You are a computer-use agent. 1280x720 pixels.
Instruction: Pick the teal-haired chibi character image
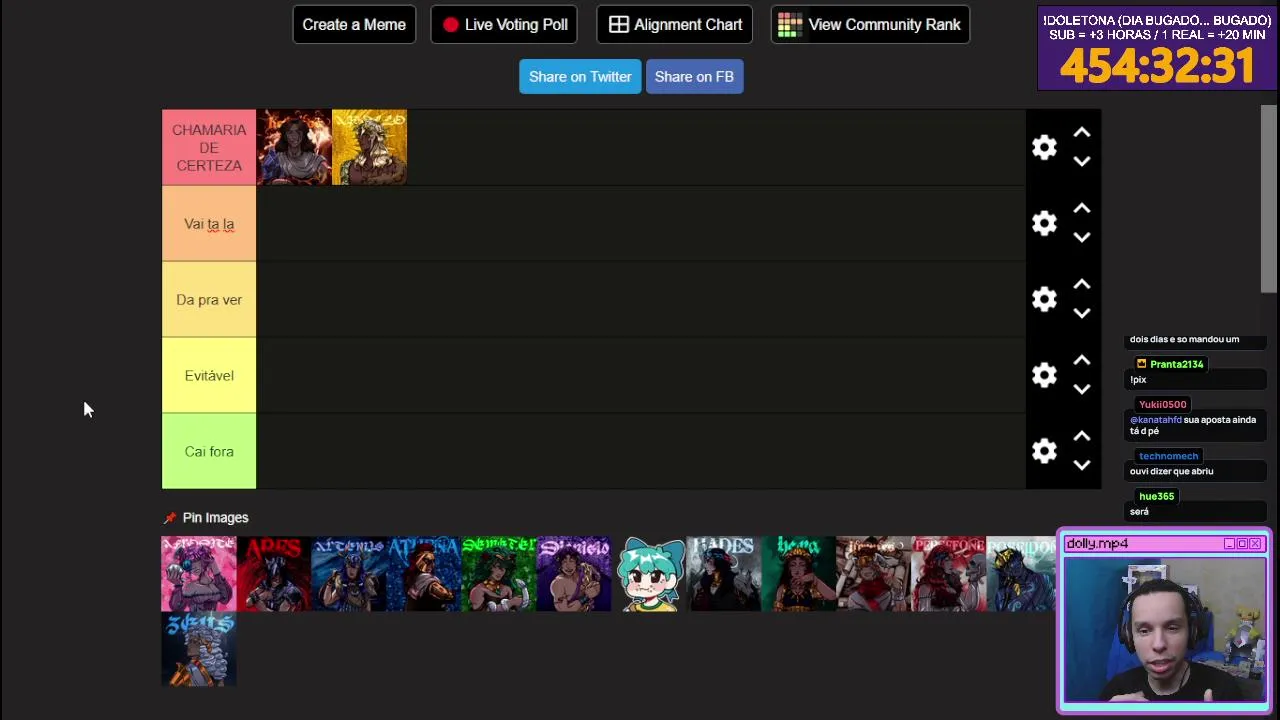tap(649, 573)
